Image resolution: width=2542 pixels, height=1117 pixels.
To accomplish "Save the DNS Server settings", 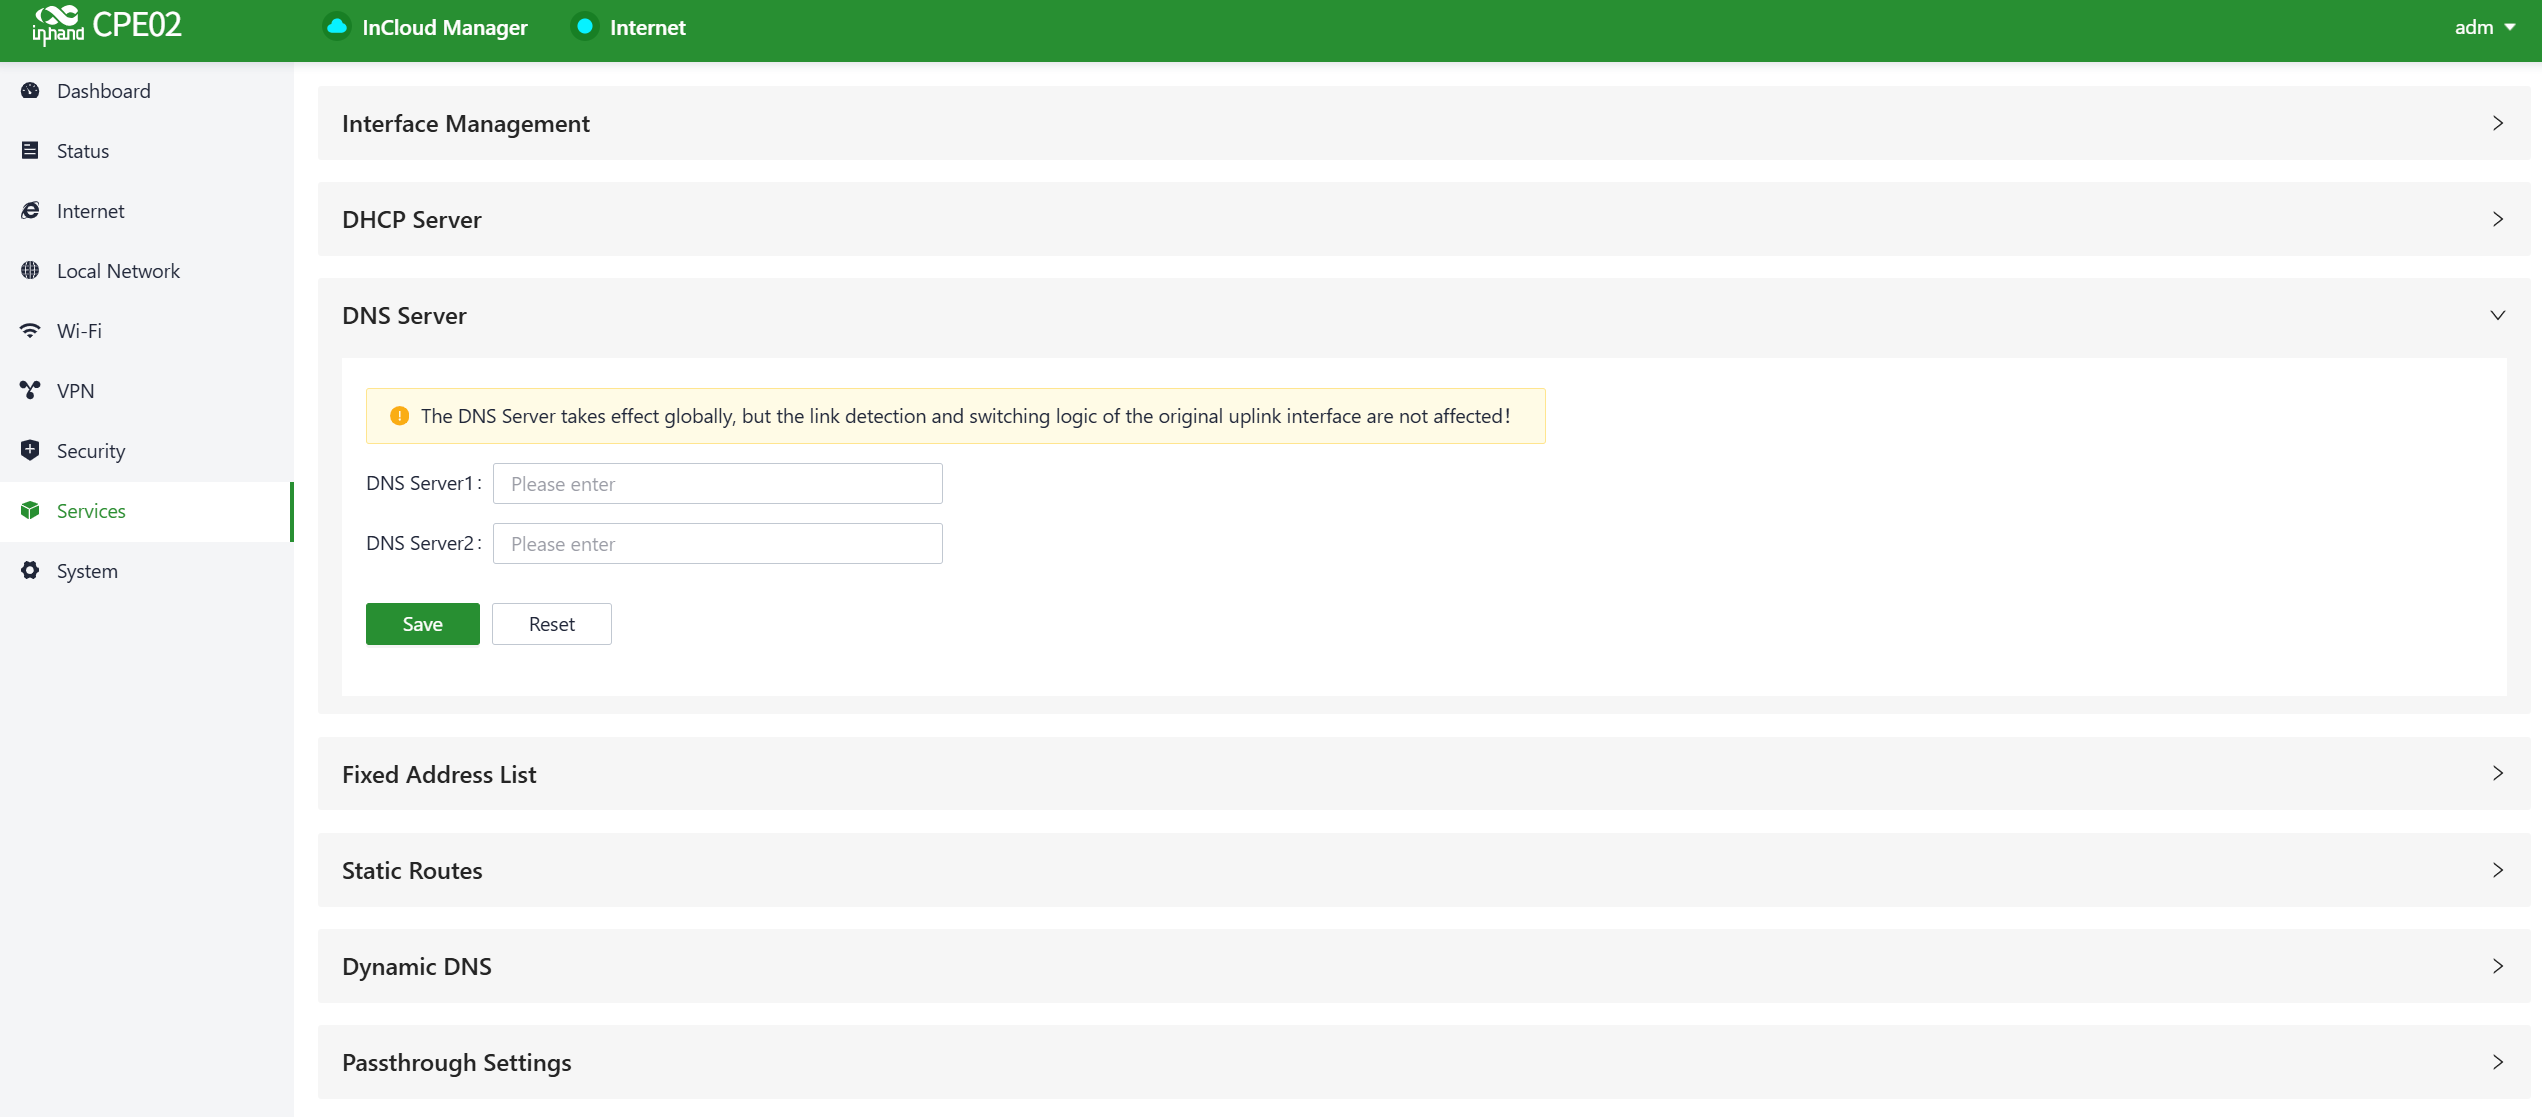I will click(x=422, y=624).
